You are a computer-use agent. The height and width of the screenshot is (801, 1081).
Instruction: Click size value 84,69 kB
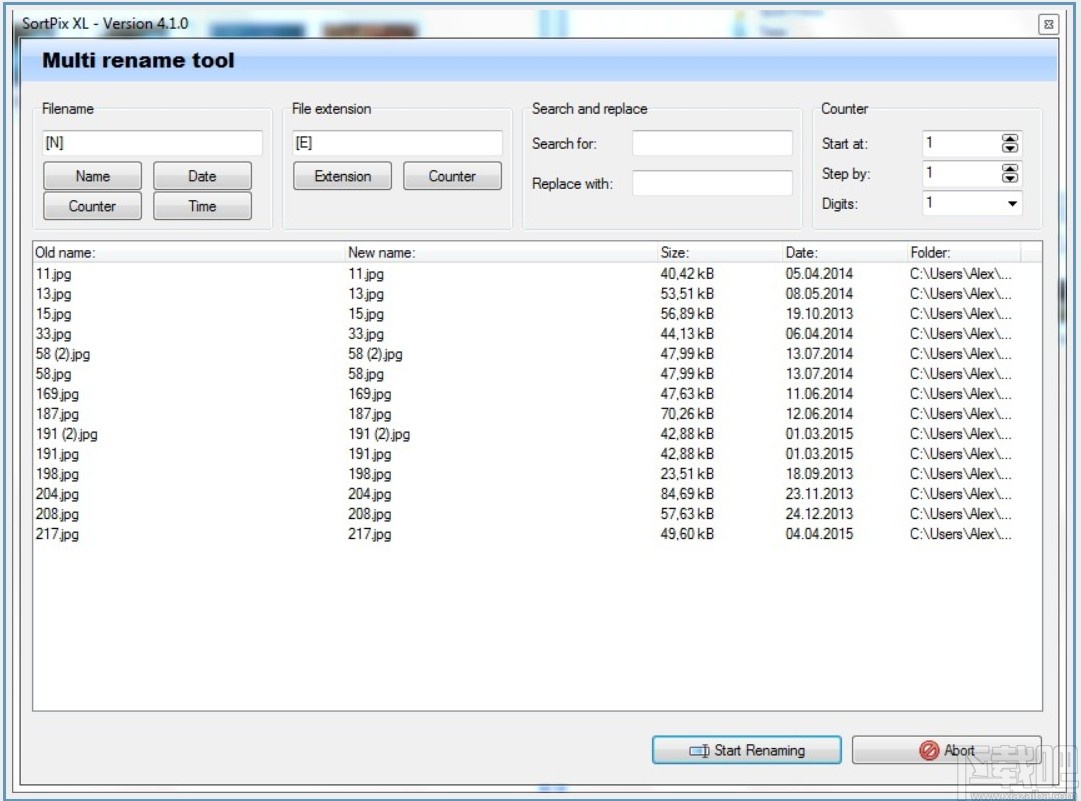click(x=687, y=494)
